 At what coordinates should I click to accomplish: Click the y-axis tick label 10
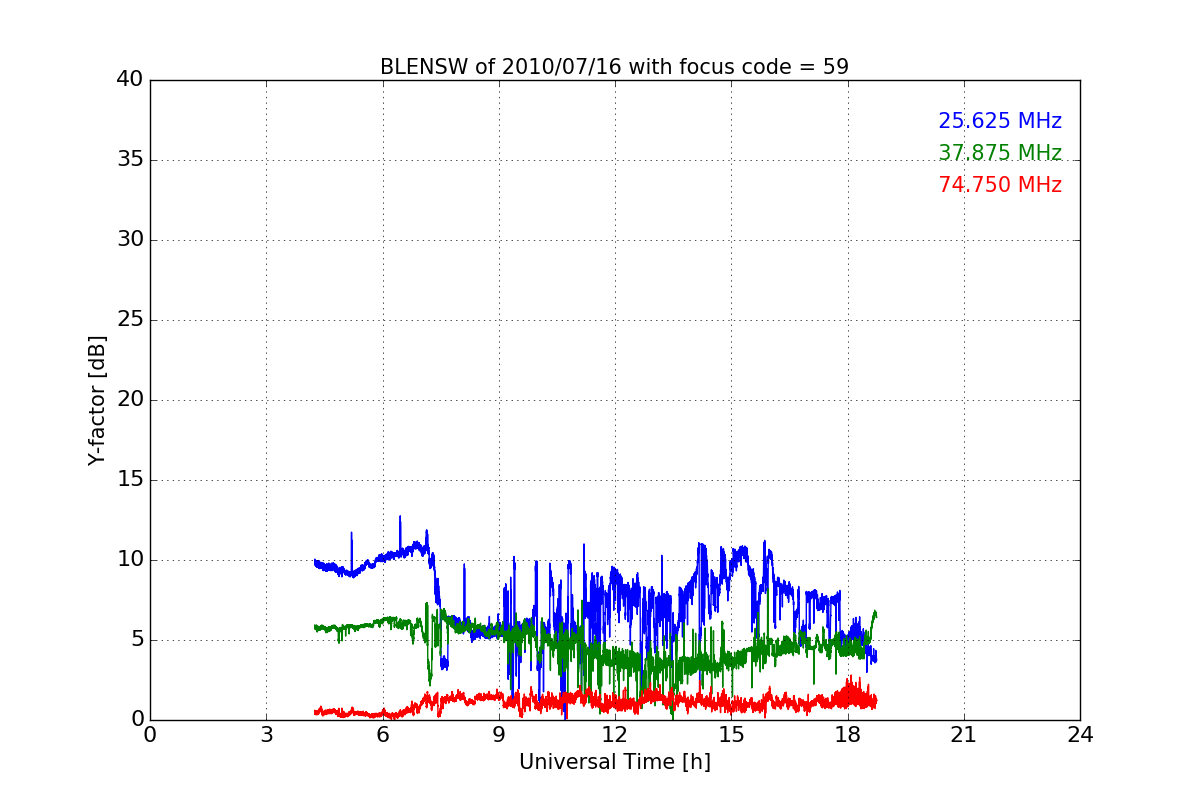[130, 560]
